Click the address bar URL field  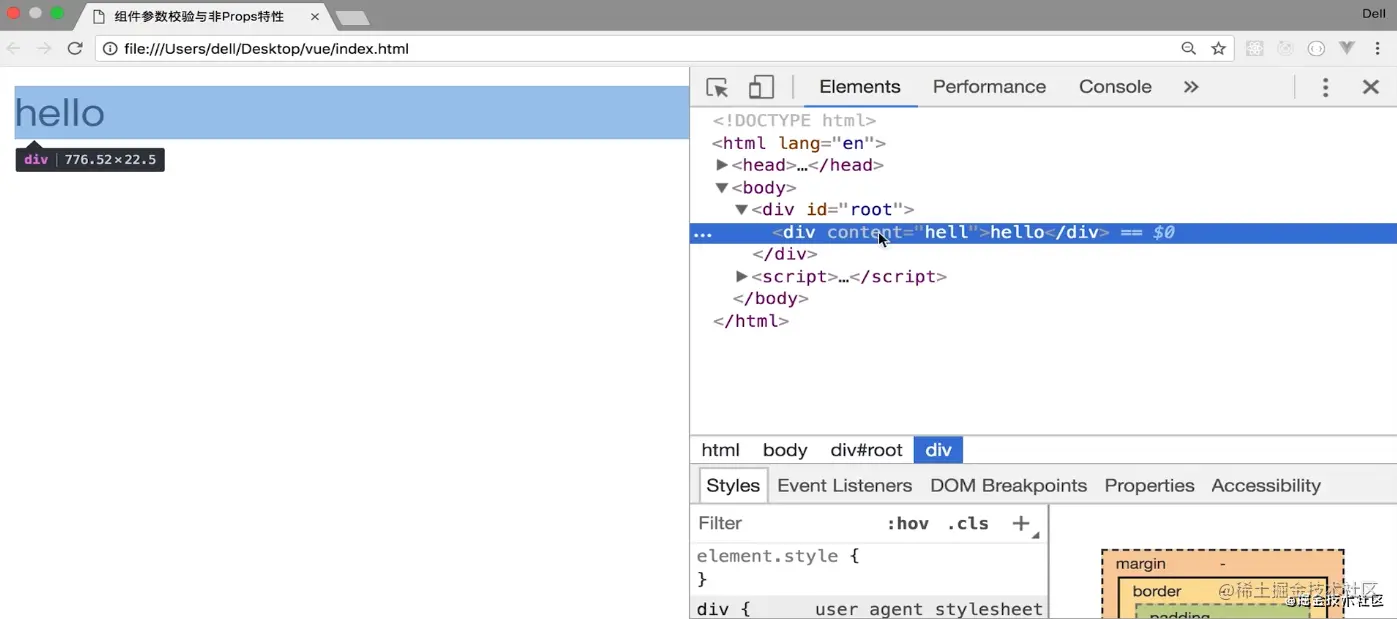click(640, 48)
